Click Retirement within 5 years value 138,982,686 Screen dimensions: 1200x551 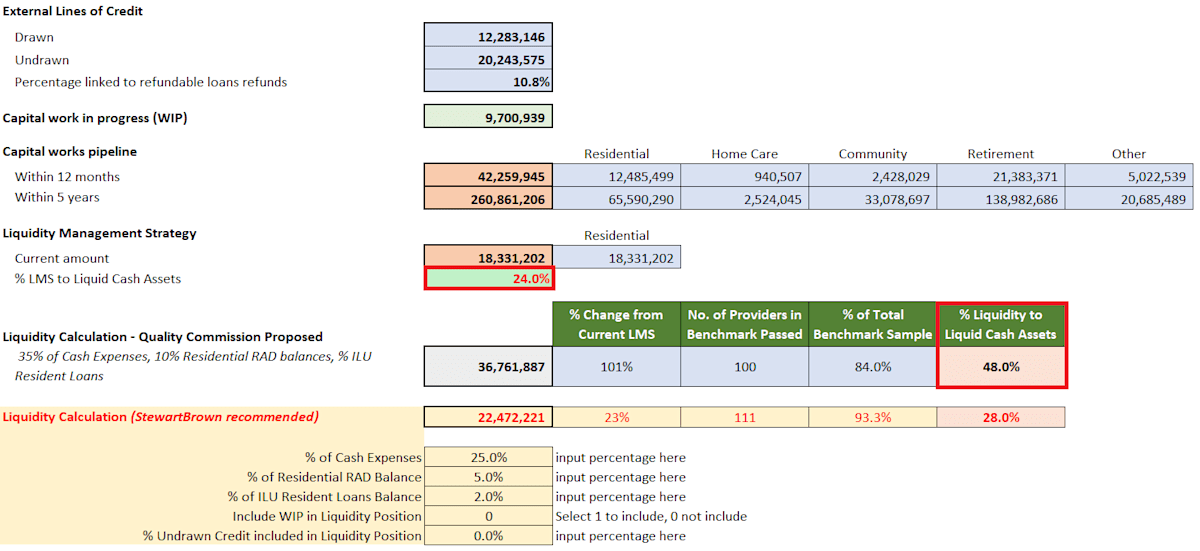(1000, 197)
